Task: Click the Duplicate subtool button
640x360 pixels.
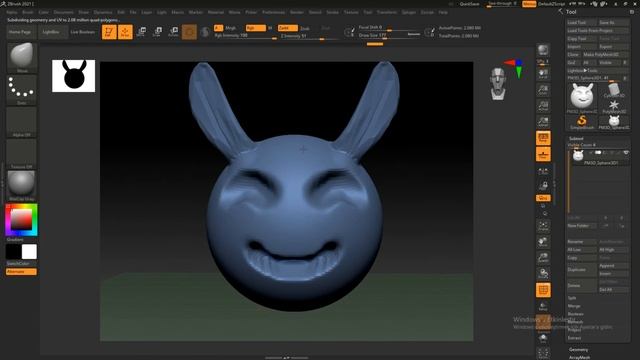Action: point(582,270)
